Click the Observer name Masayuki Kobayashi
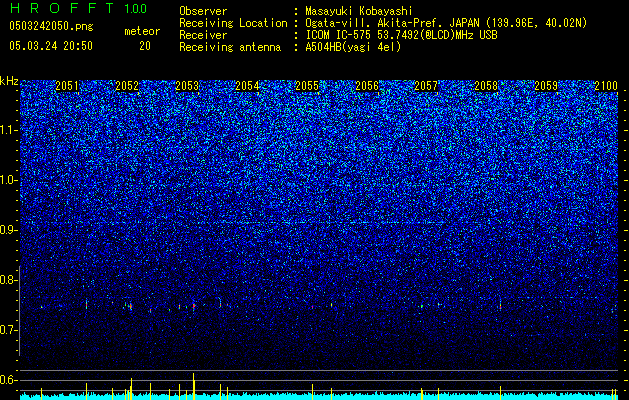The width and height of the screenshot is (629, 400). coord(358,11)
